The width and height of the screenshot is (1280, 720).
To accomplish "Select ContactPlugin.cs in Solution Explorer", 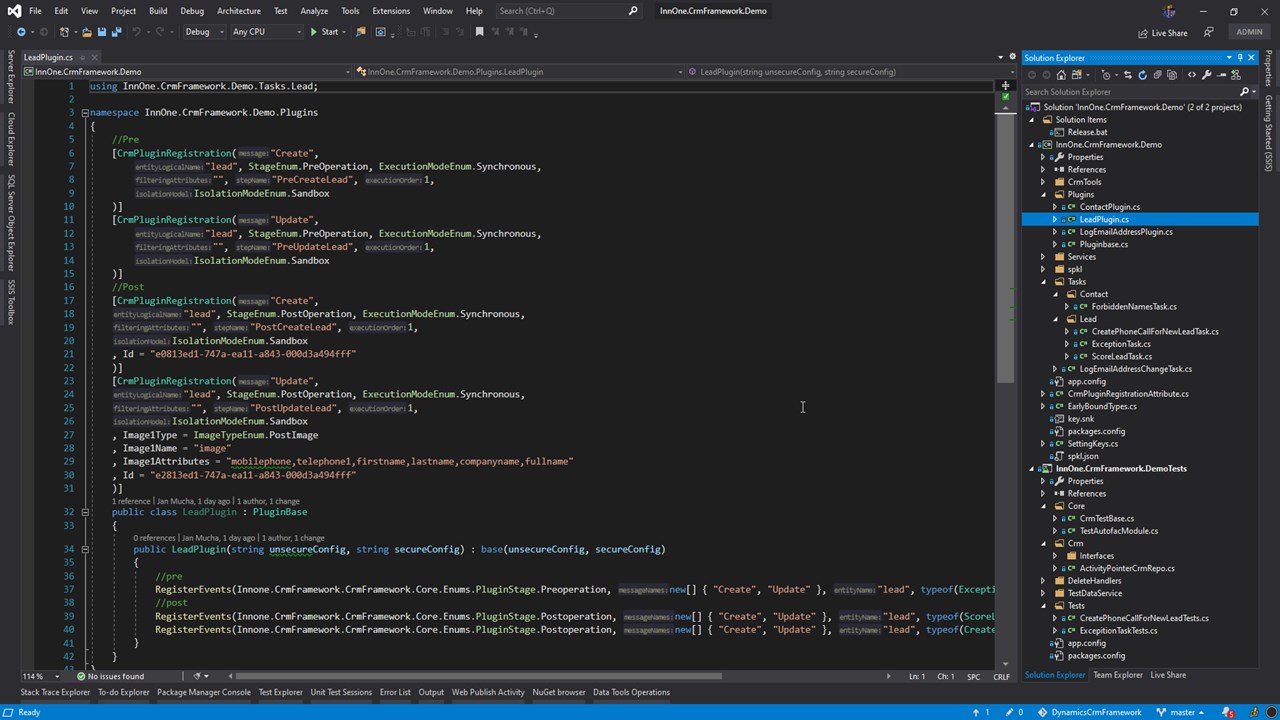I will (x=1109, y=207).
